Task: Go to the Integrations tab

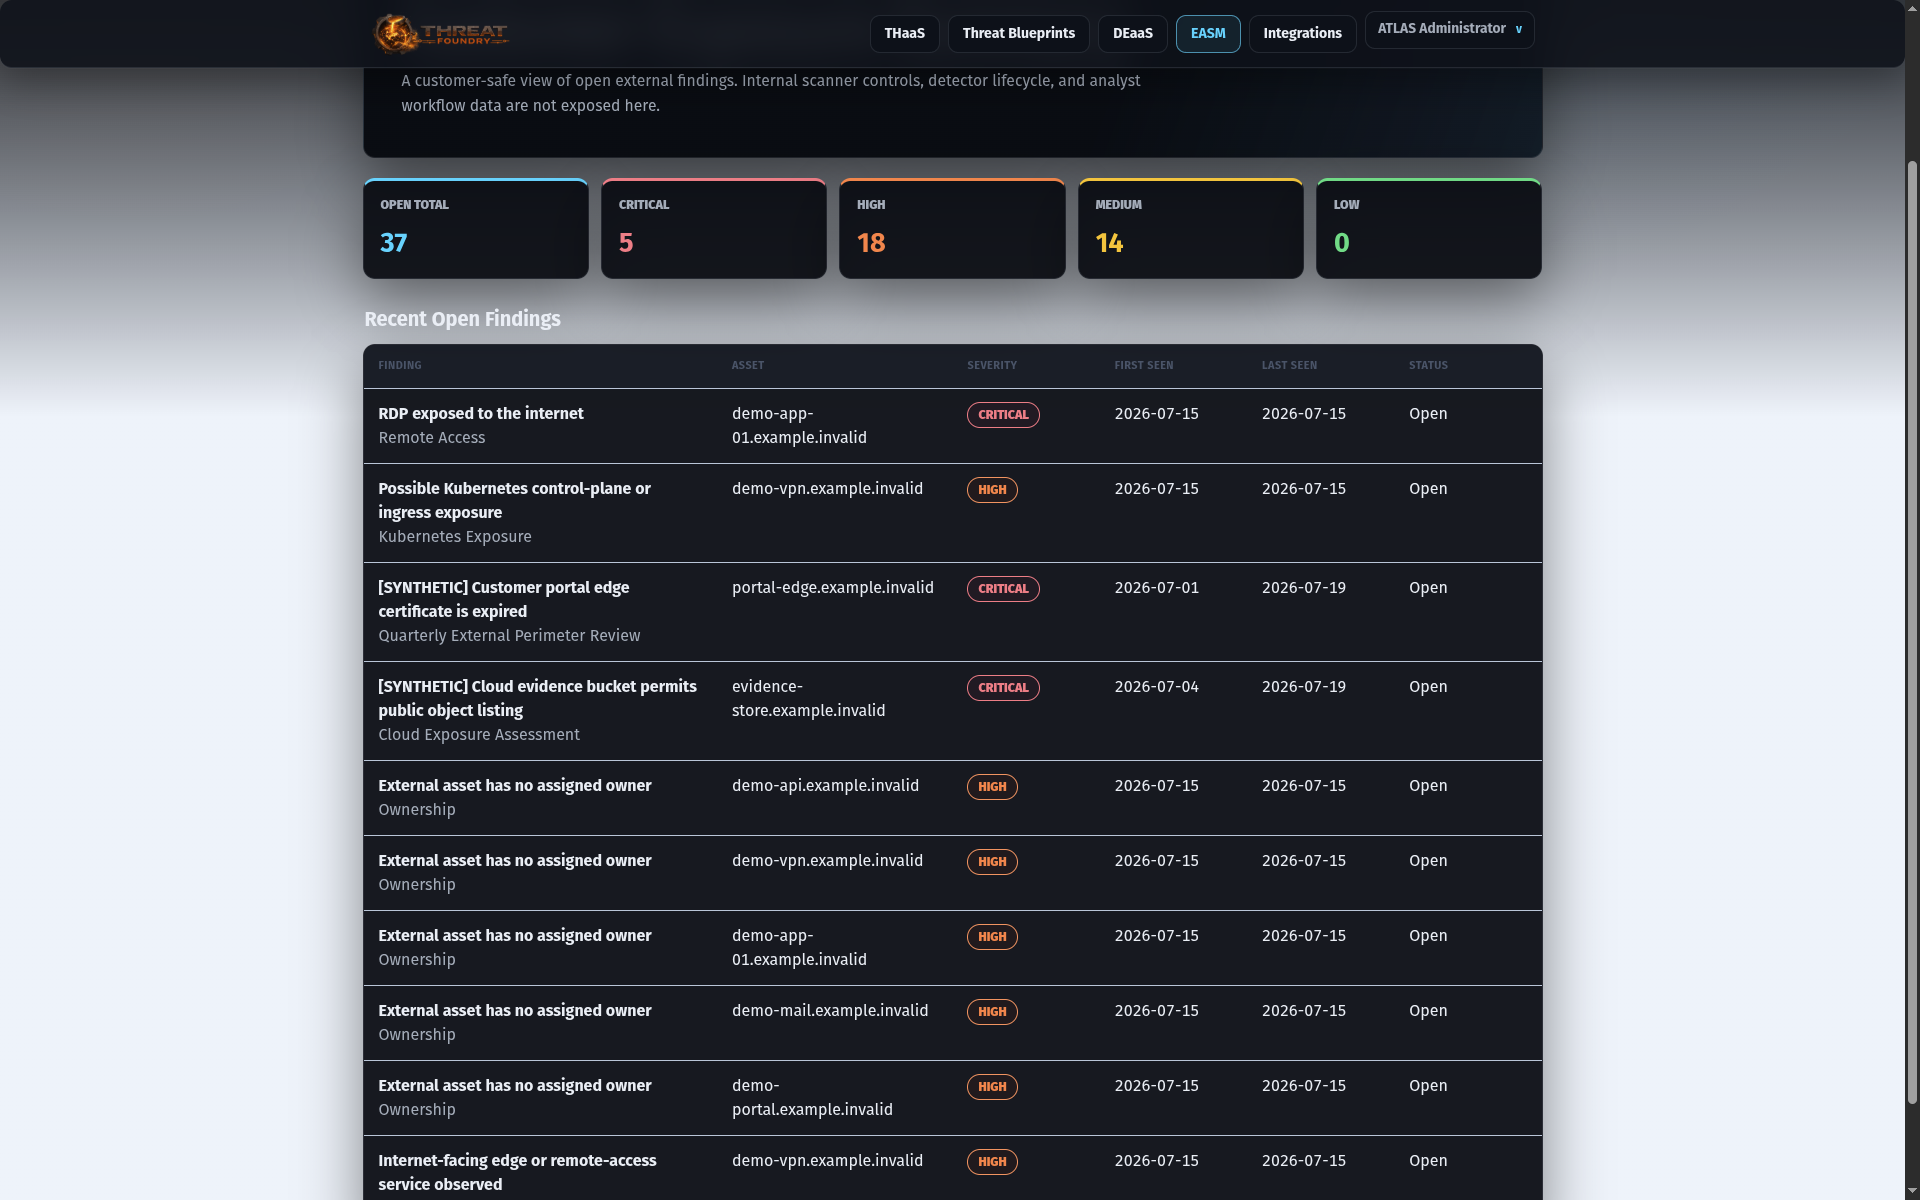Action: tap(1302, 34)
